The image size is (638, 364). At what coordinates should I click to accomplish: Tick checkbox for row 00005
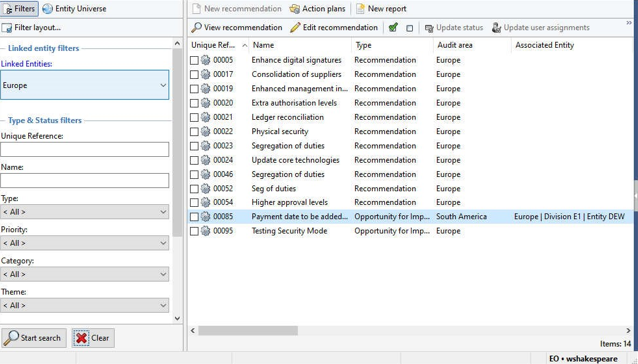[194, 61]
